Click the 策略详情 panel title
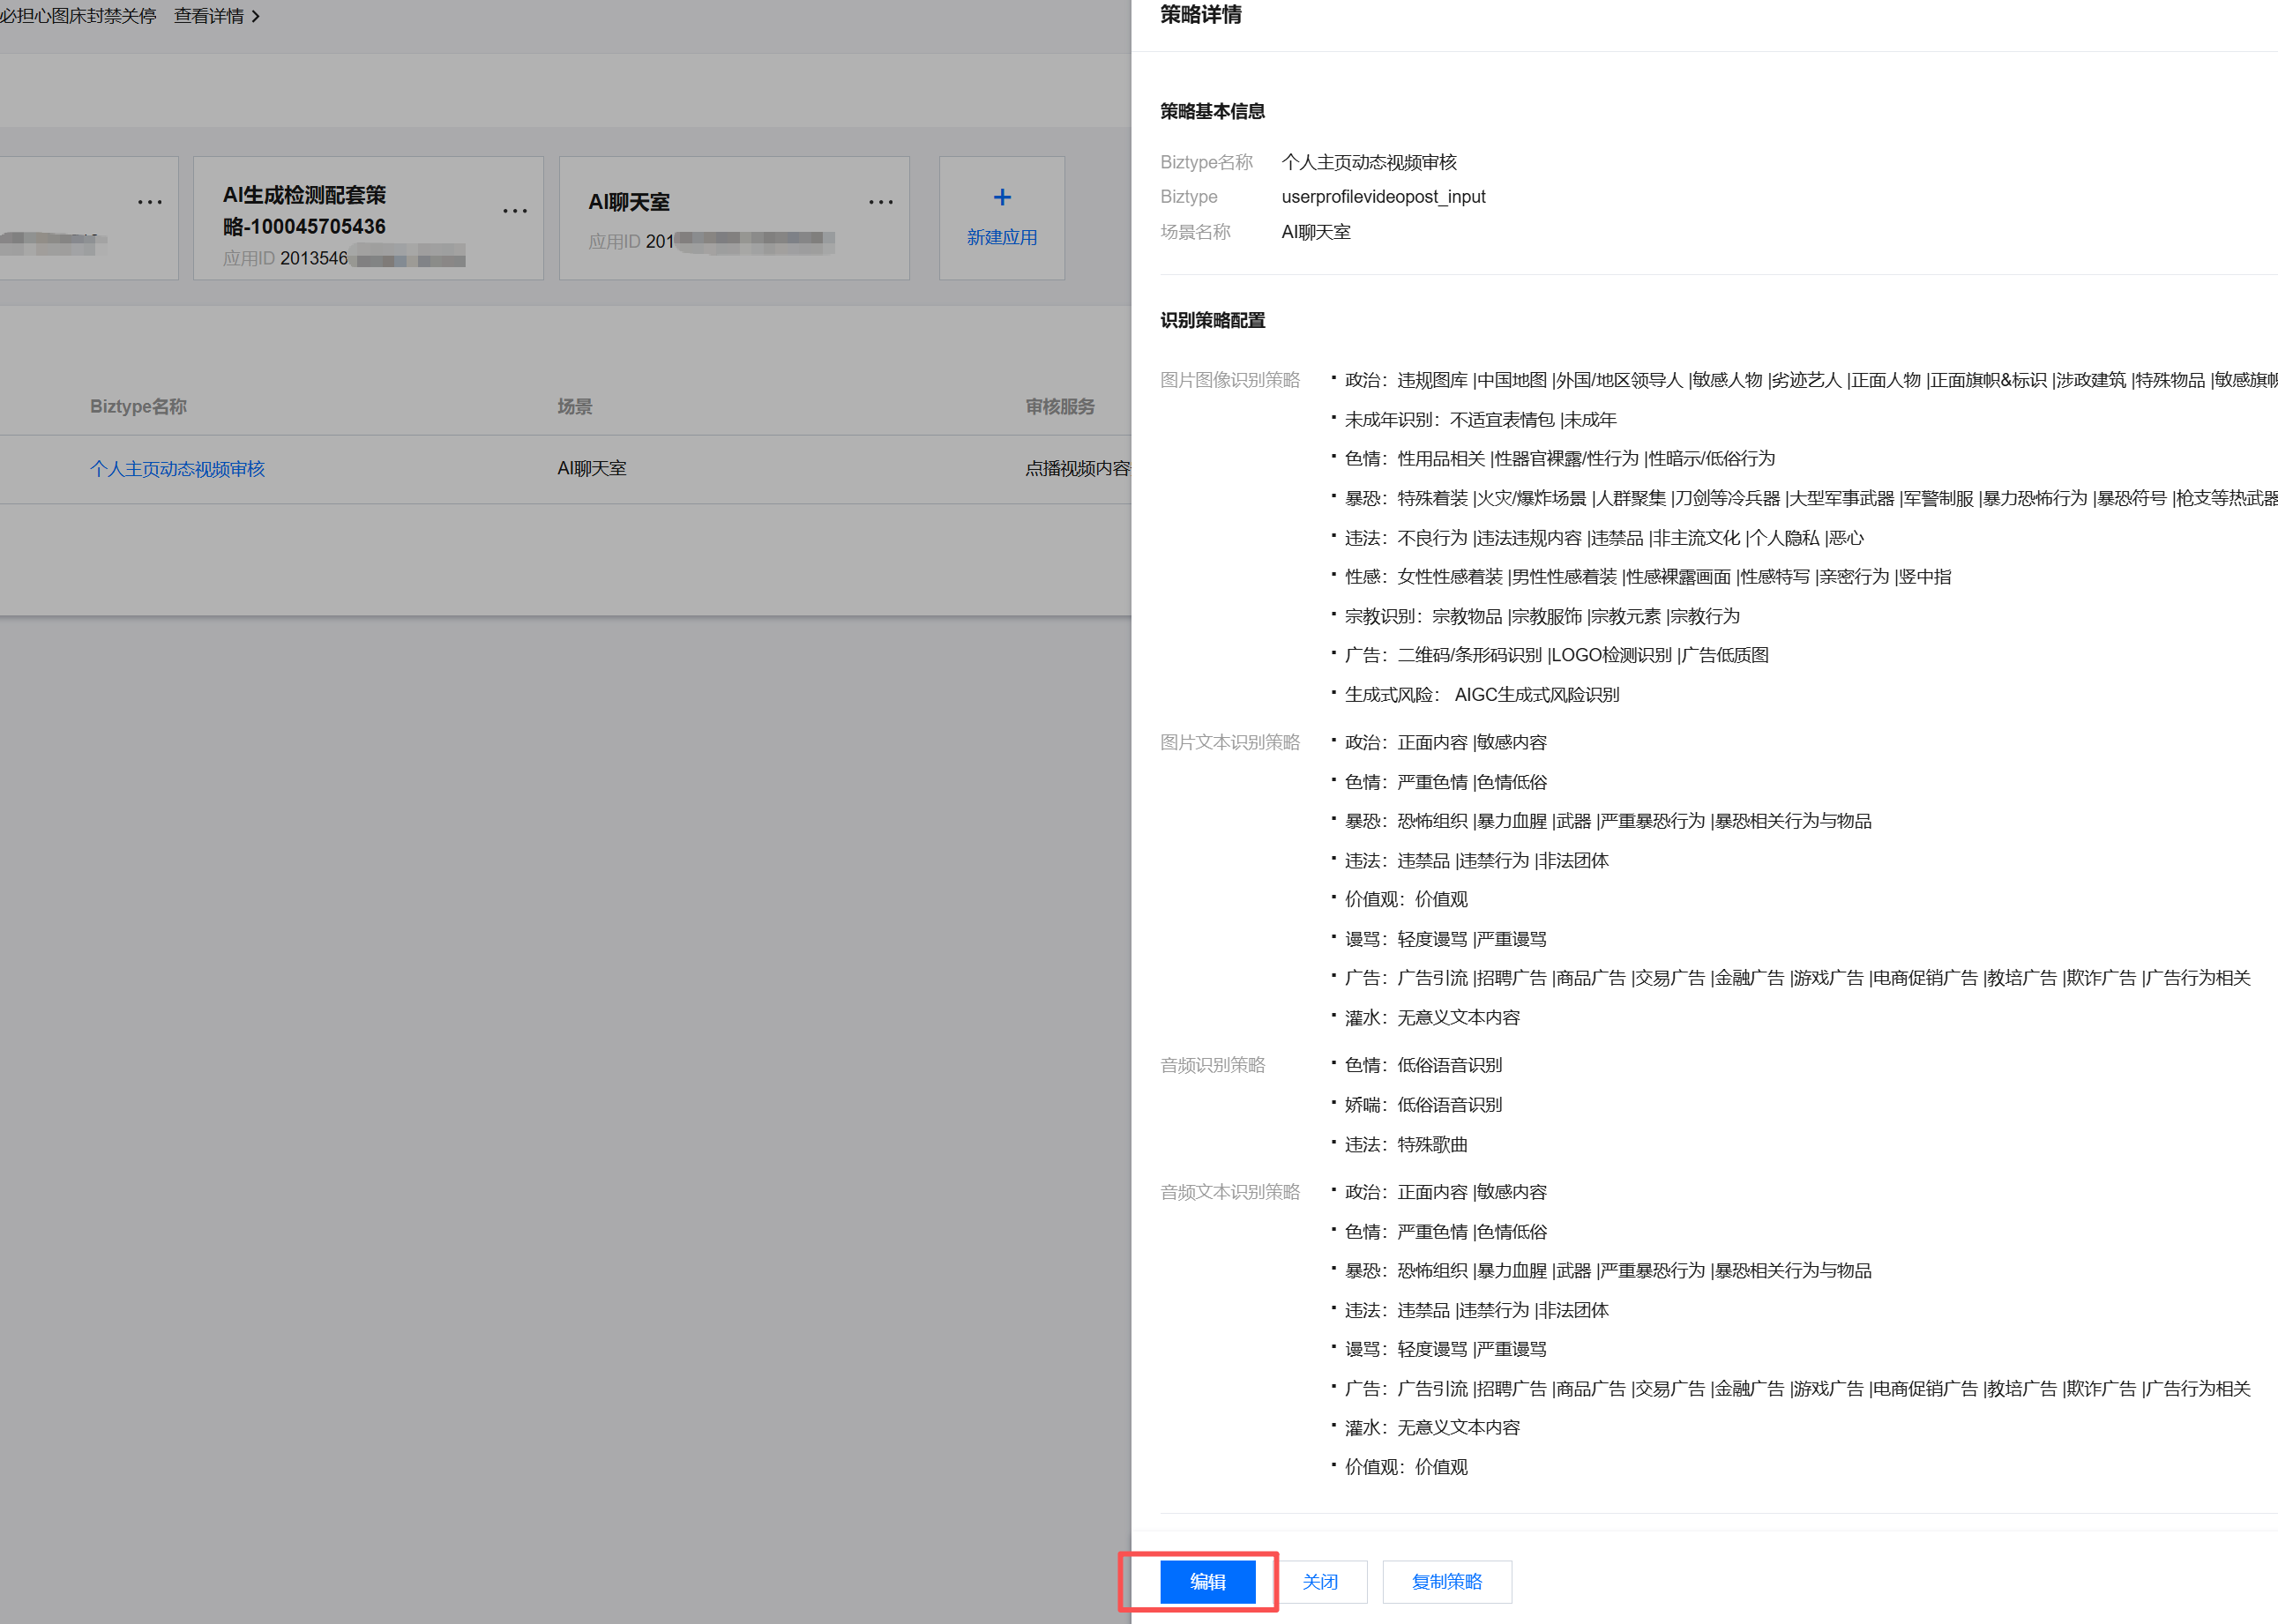 point(1200,14)
